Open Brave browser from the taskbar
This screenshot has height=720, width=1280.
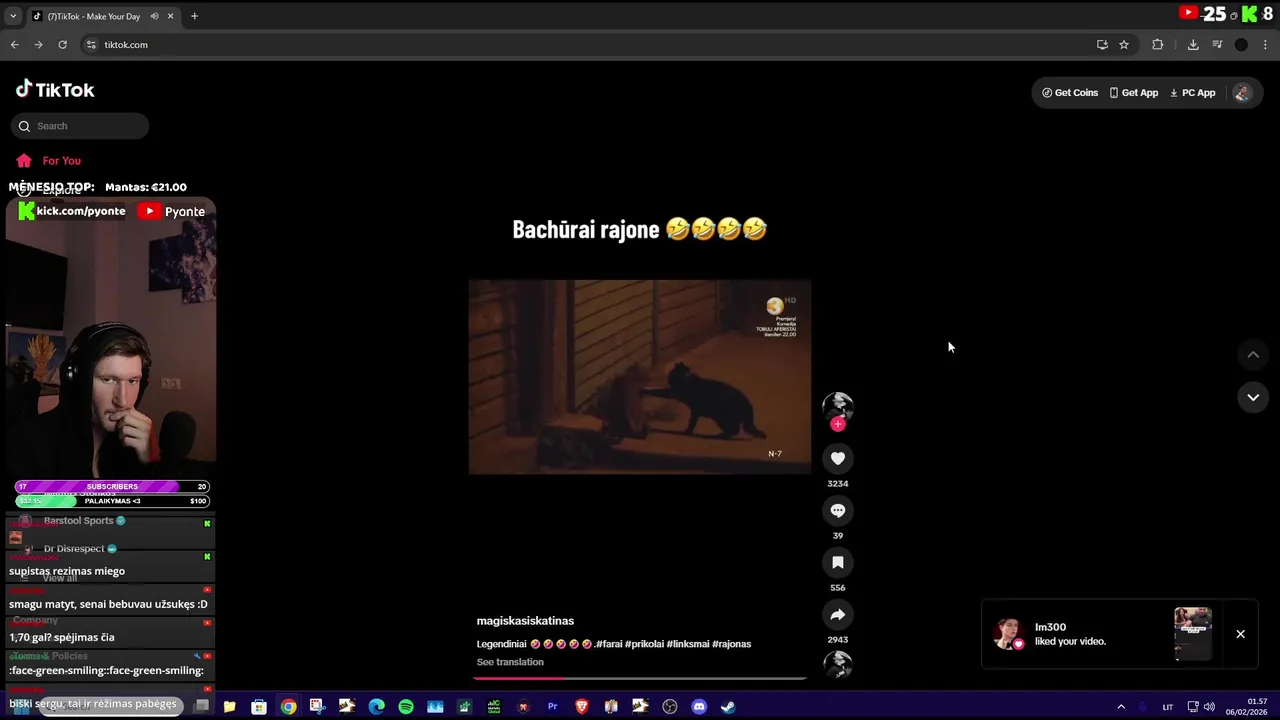(x=582, y=706)
